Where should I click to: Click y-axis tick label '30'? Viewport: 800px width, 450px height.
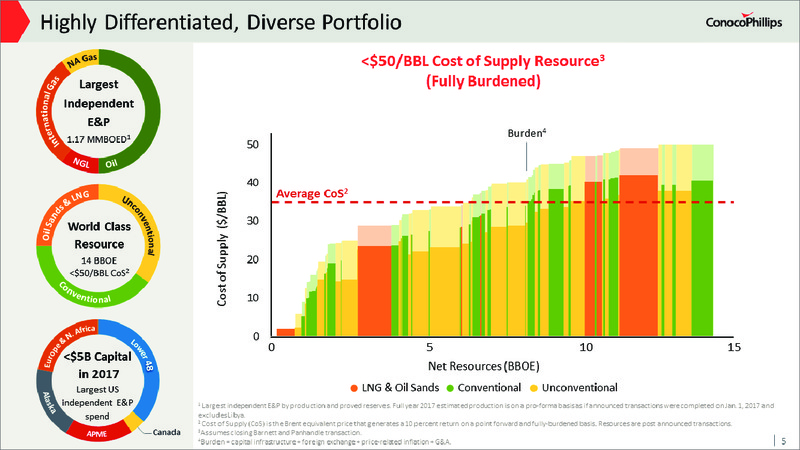[253, 221]
